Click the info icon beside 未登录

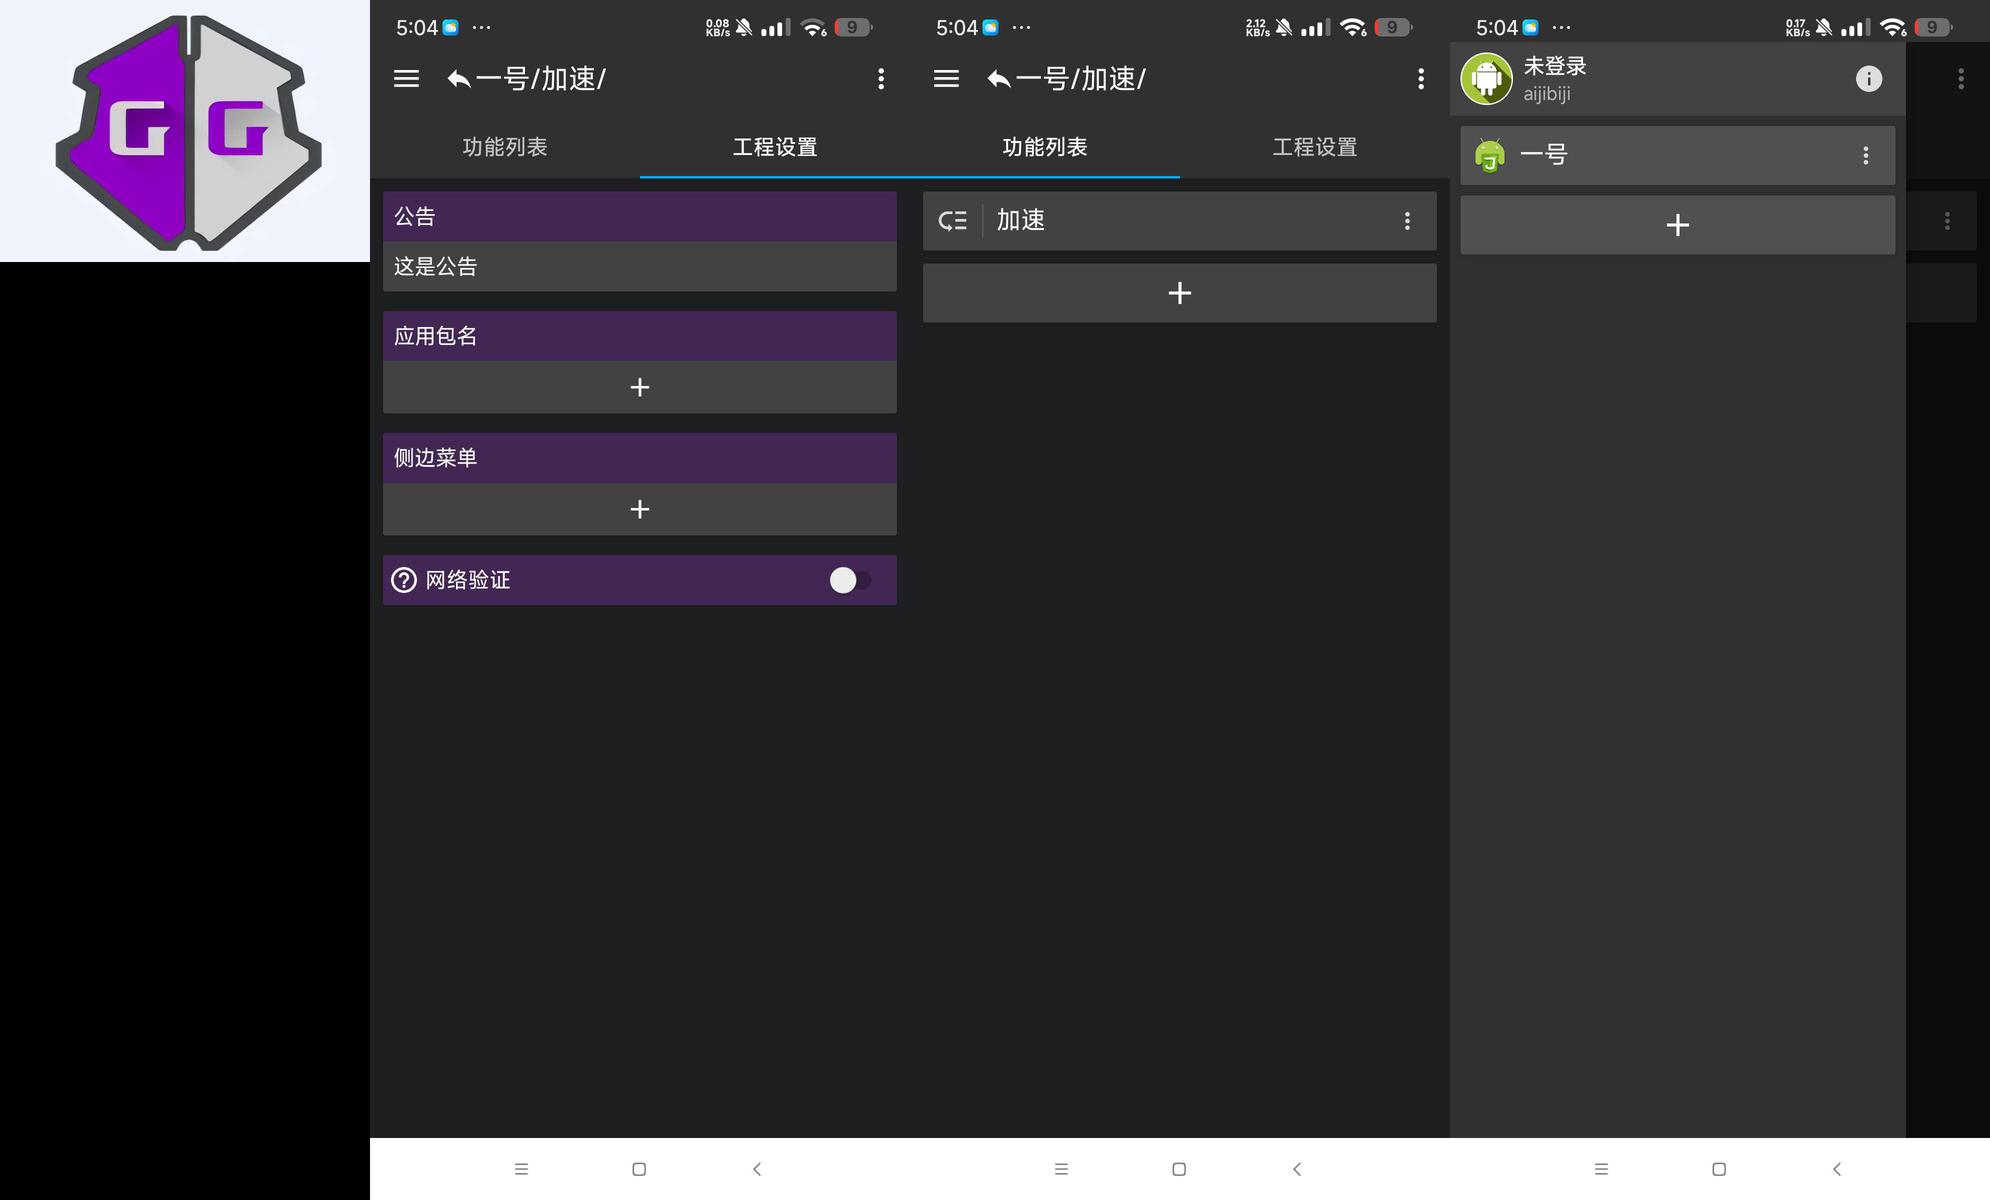1869,79
